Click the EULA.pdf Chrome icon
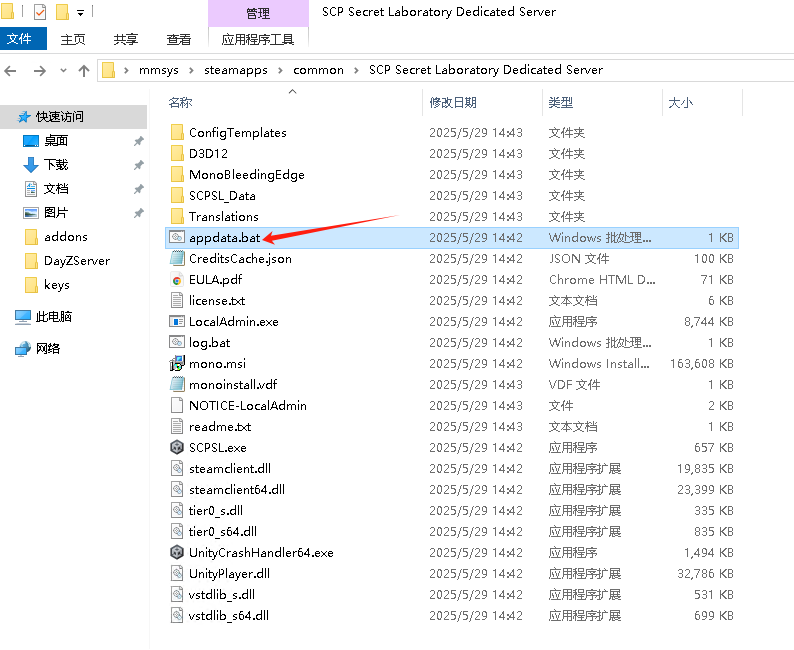This screenshot has height=650, width=794. (177, 279)
